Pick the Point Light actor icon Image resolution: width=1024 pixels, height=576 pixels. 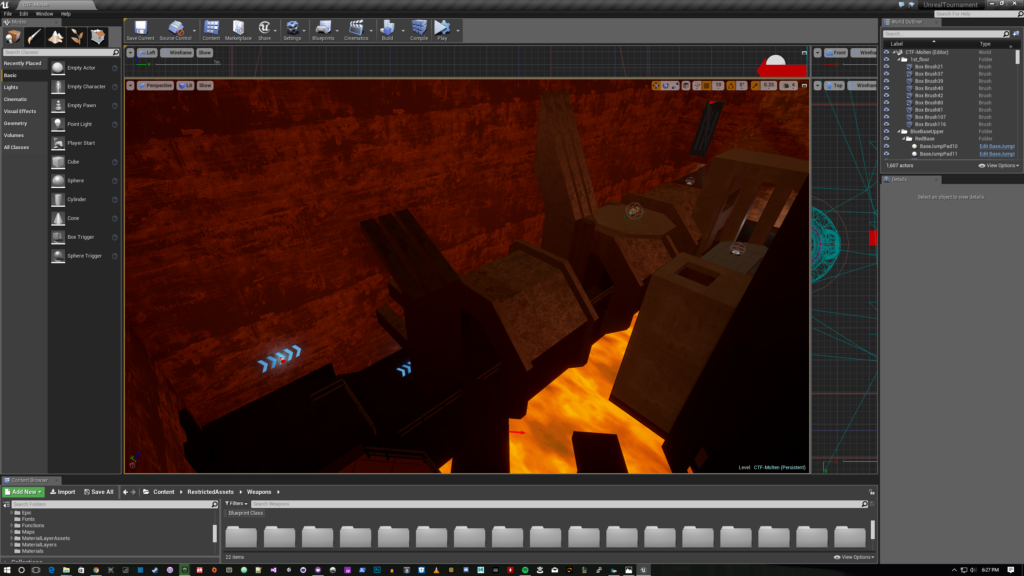tap(58, 124)
